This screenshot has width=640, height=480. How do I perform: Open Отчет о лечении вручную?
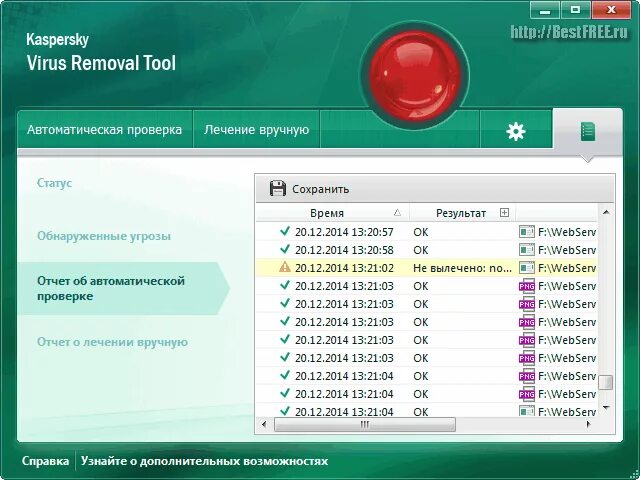pos(112,342)
